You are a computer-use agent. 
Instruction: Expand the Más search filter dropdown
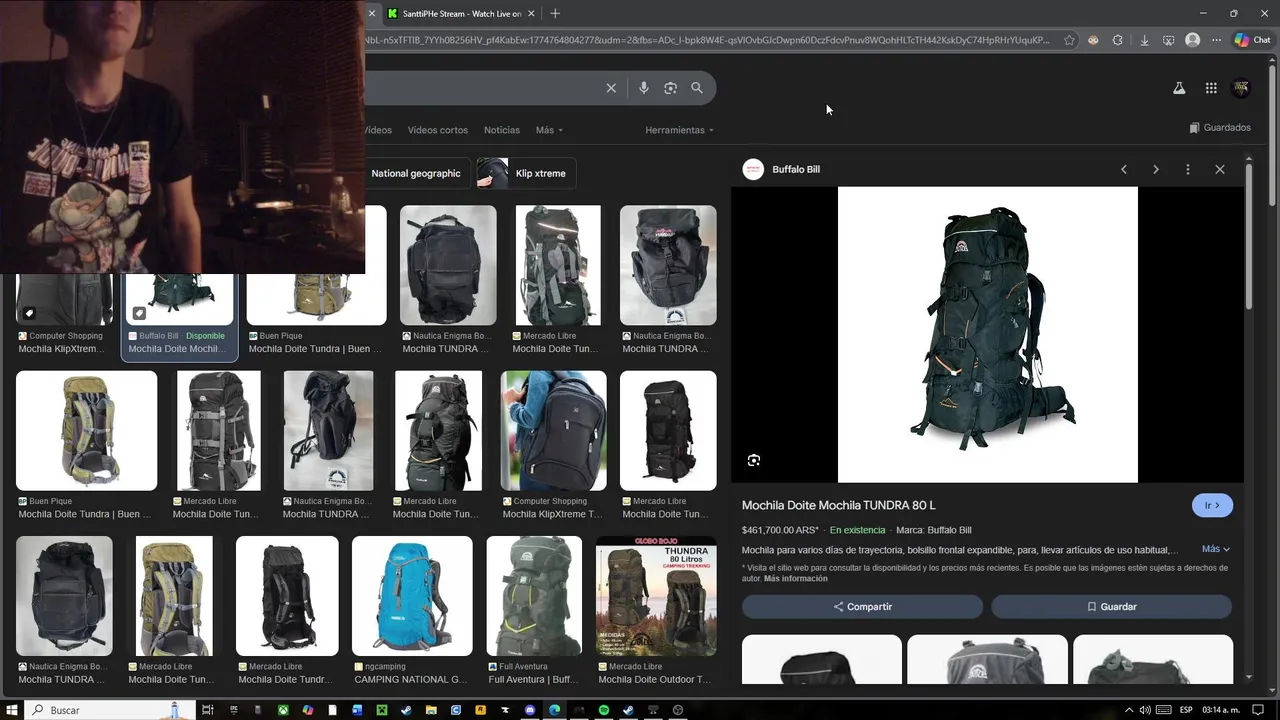549,130
